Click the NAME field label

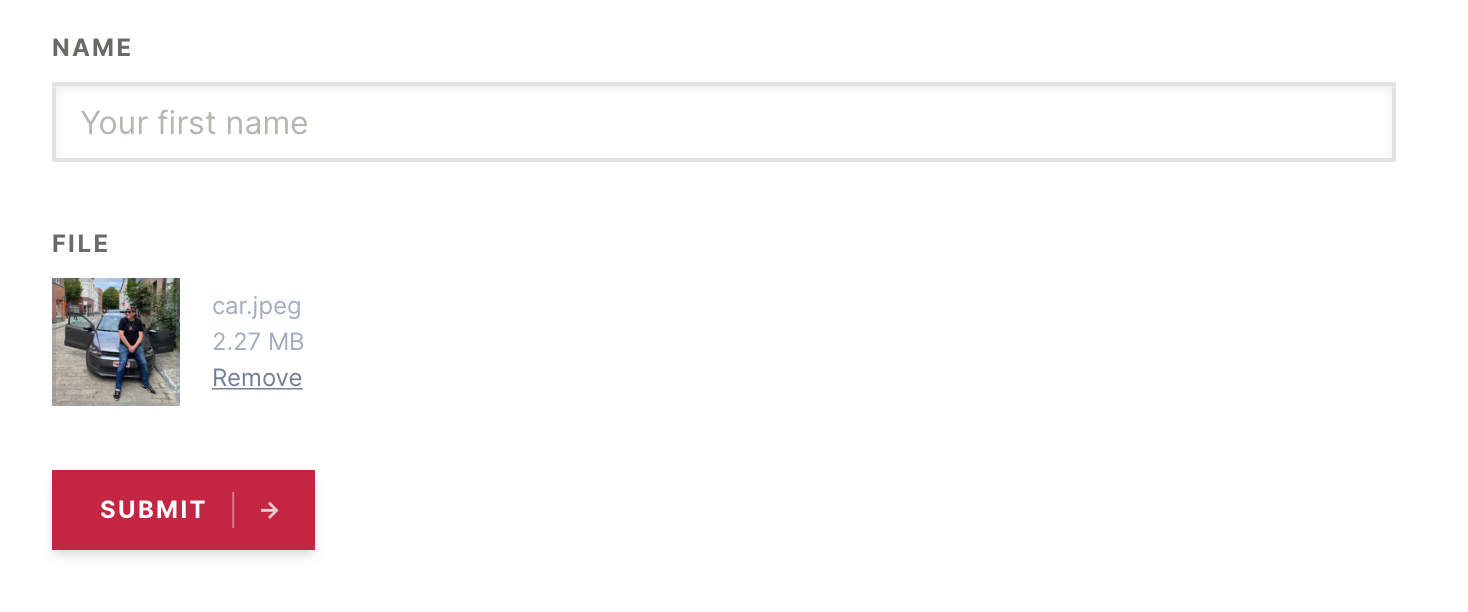tap(92, 48)
